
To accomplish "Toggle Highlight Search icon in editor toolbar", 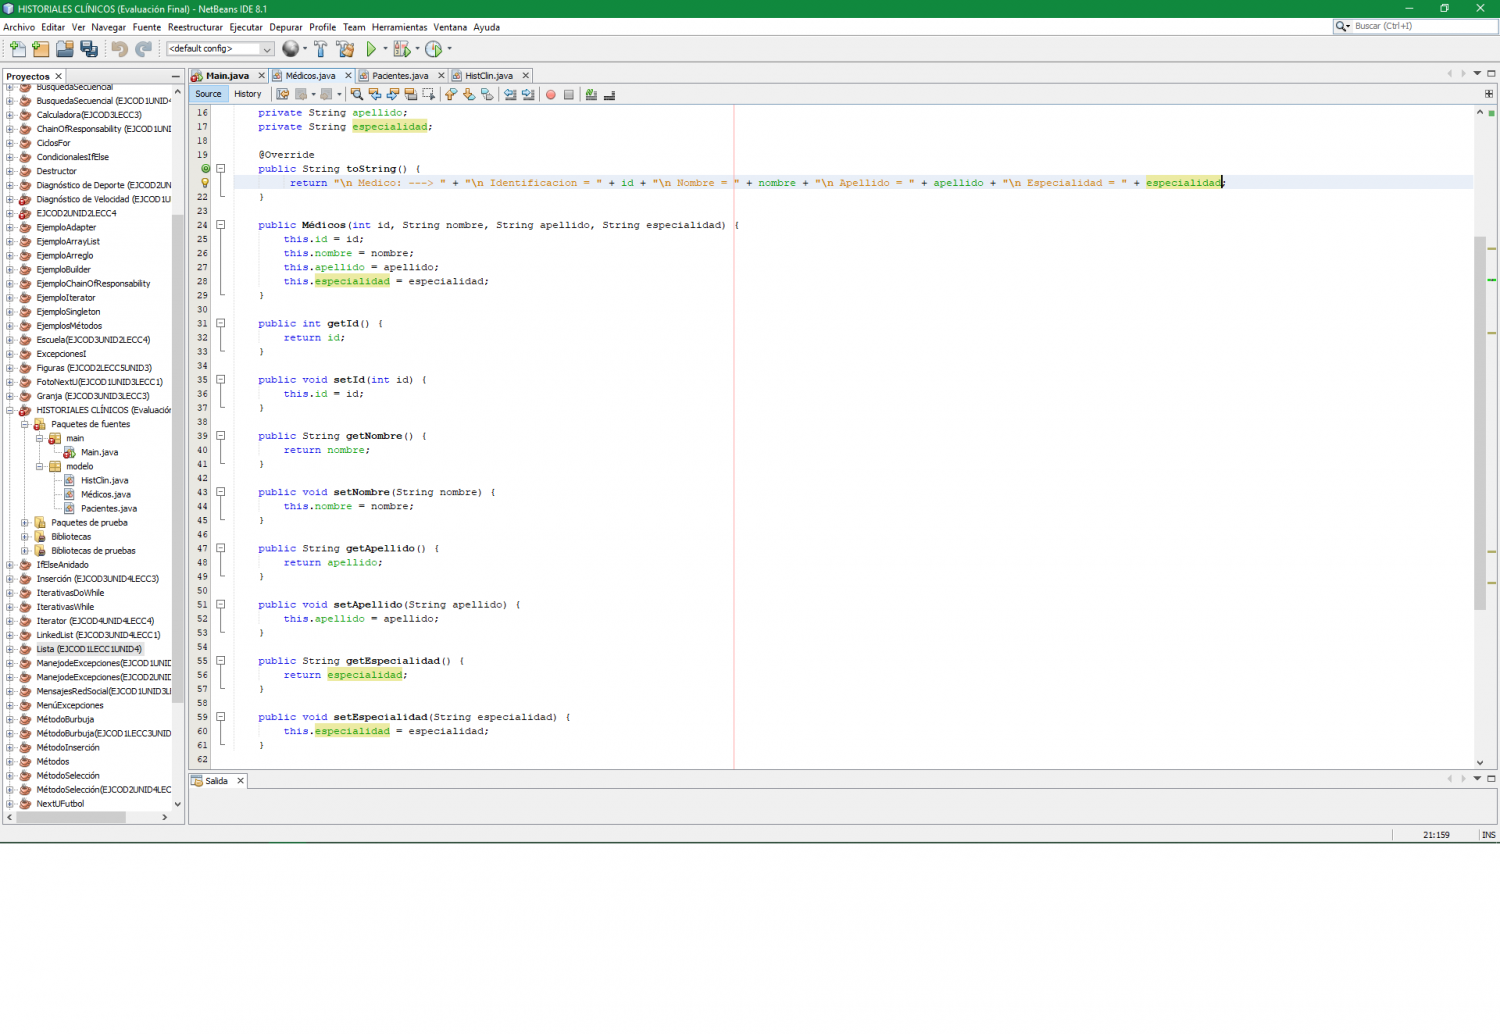I will click(x=411, y=94).
